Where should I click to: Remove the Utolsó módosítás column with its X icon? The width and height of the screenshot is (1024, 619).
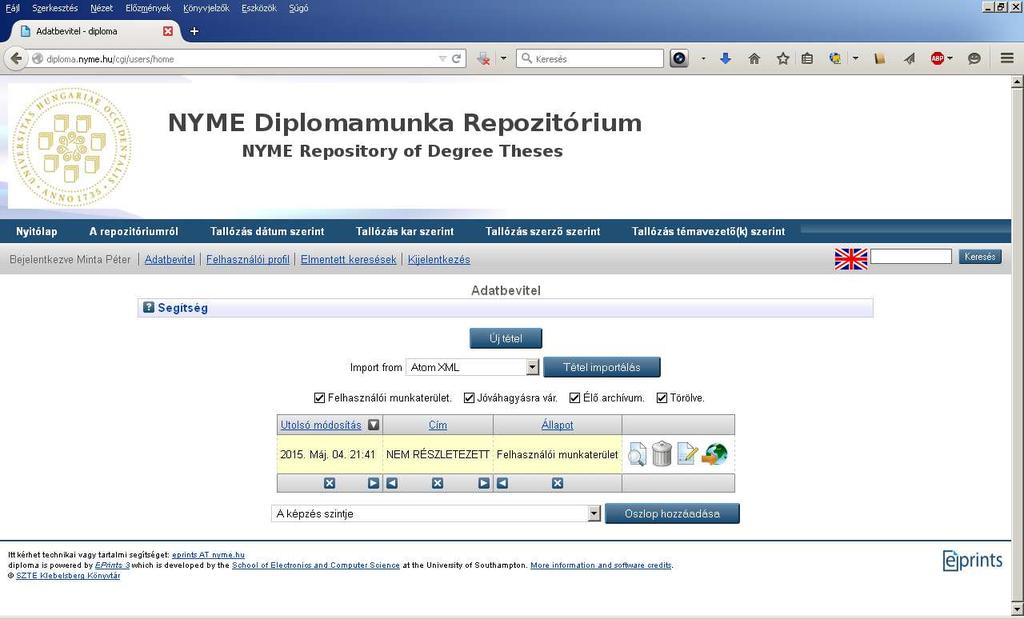(329, 483)
